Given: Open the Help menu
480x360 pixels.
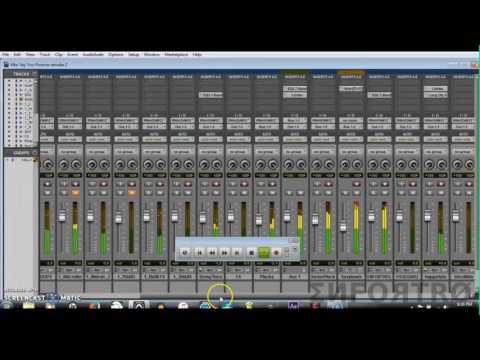Looking at the screenshot, I should 197,54.
